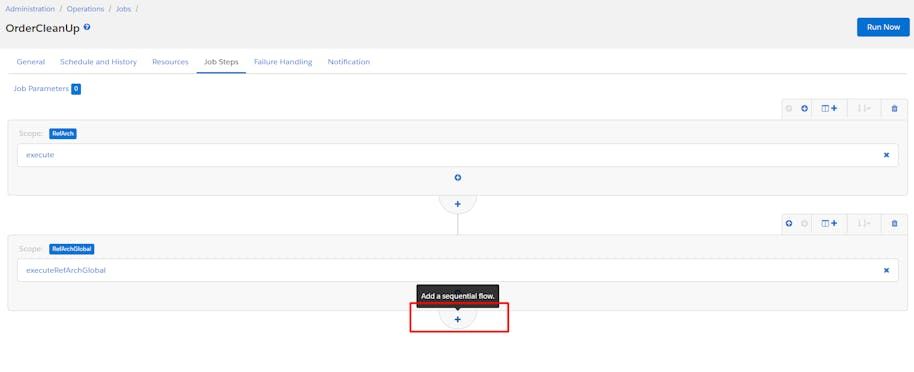Click disabled move-down arrow of RefArchGlobal flow
Screen dimensions: 914x372
[804, 223]
